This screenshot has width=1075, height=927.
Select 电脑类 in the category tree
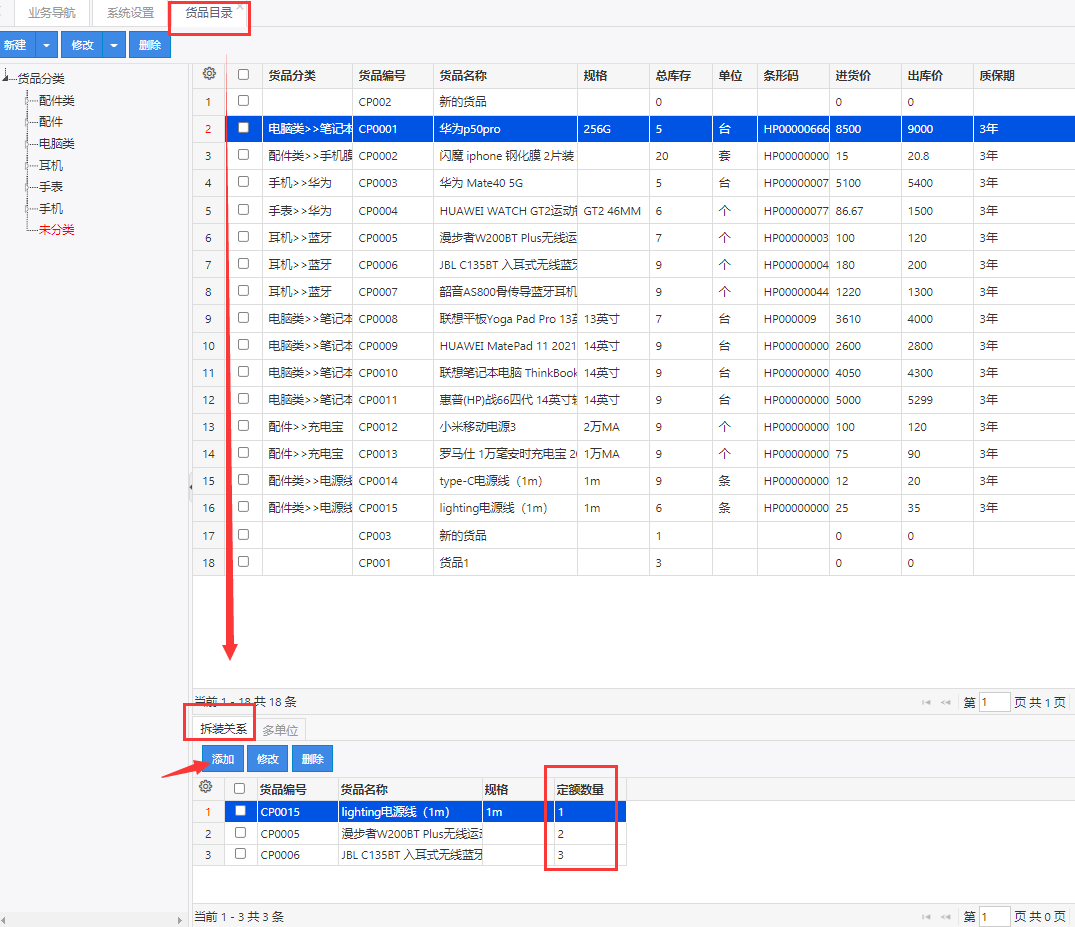56,144
